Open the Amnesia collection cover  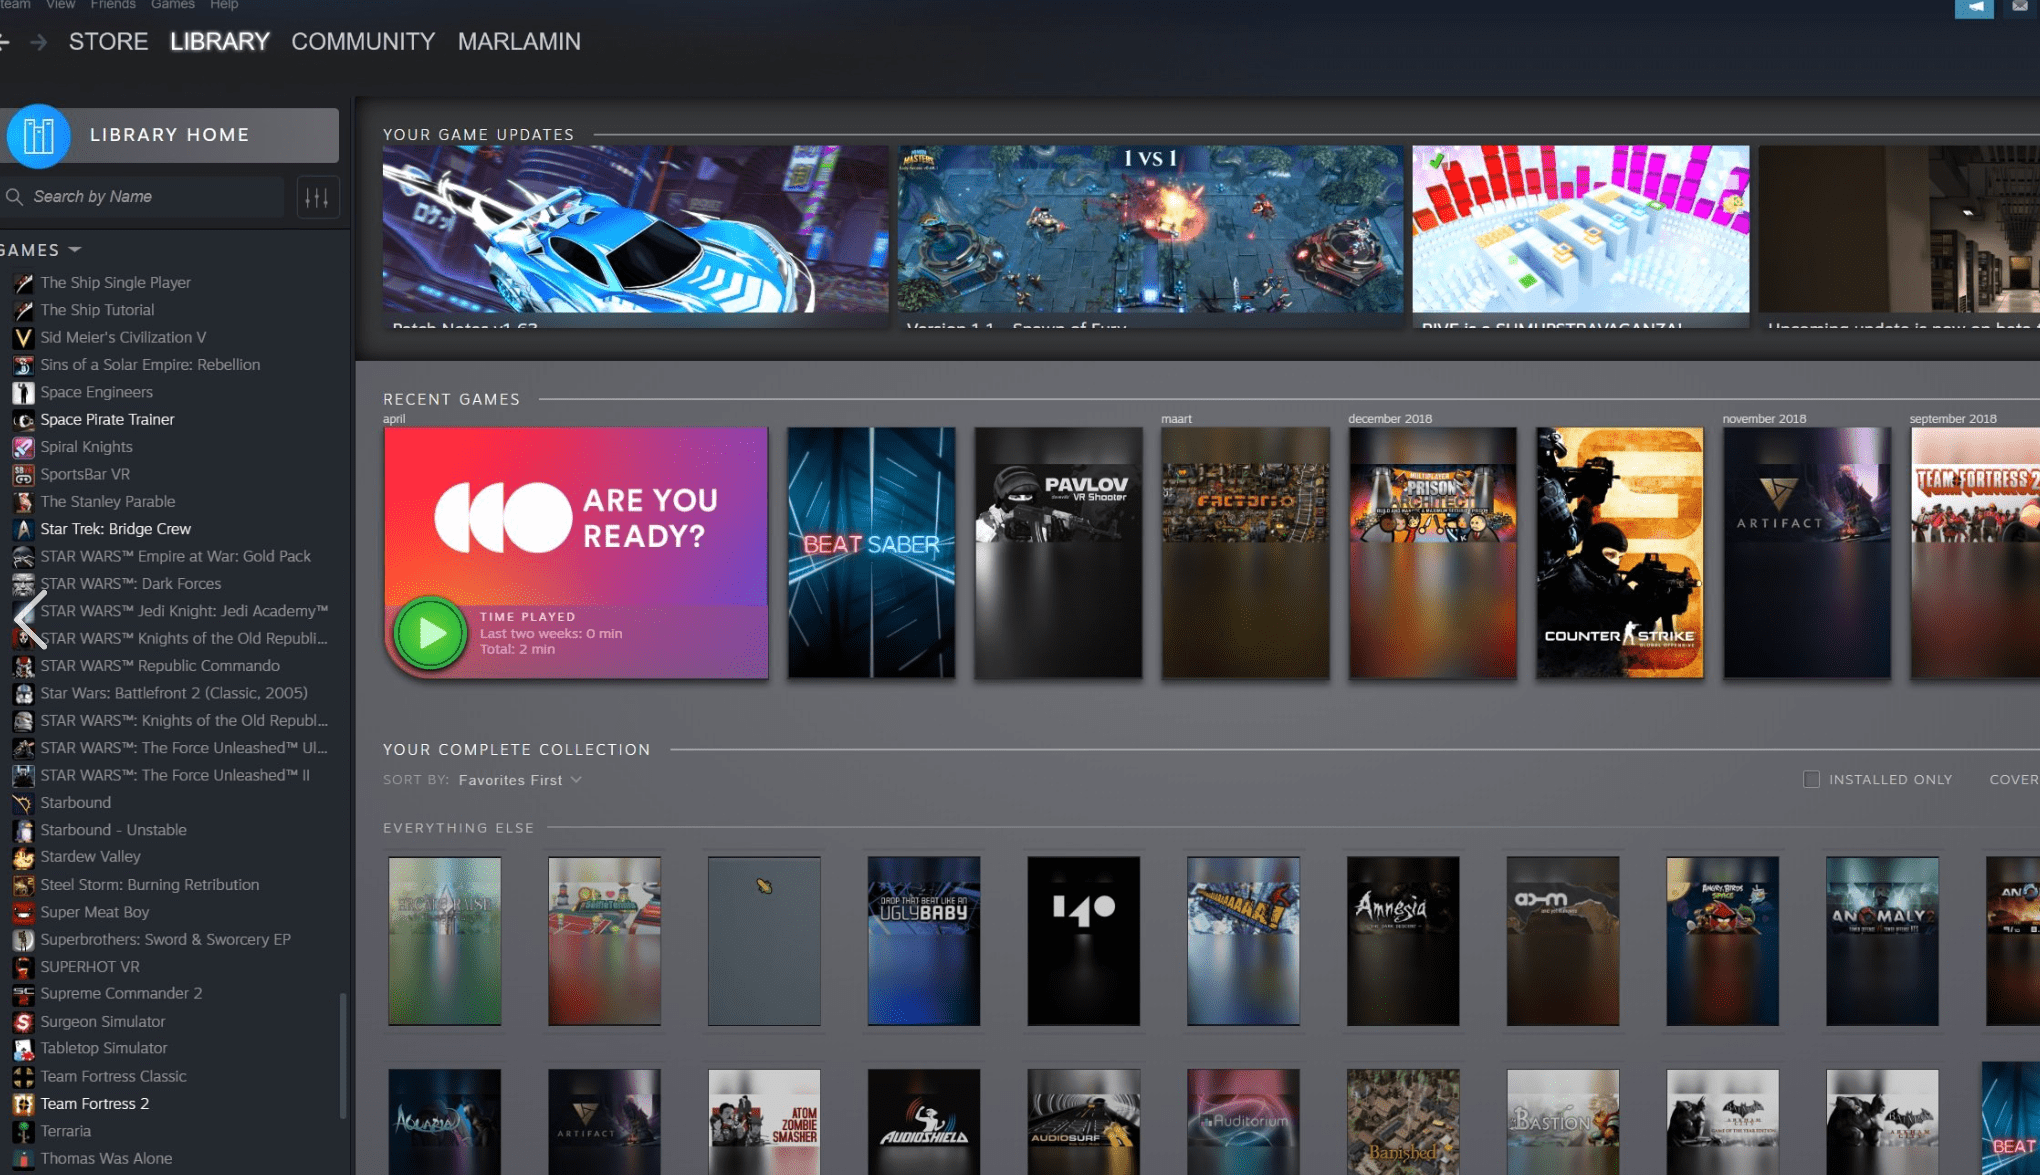(x=1402, y=940)
